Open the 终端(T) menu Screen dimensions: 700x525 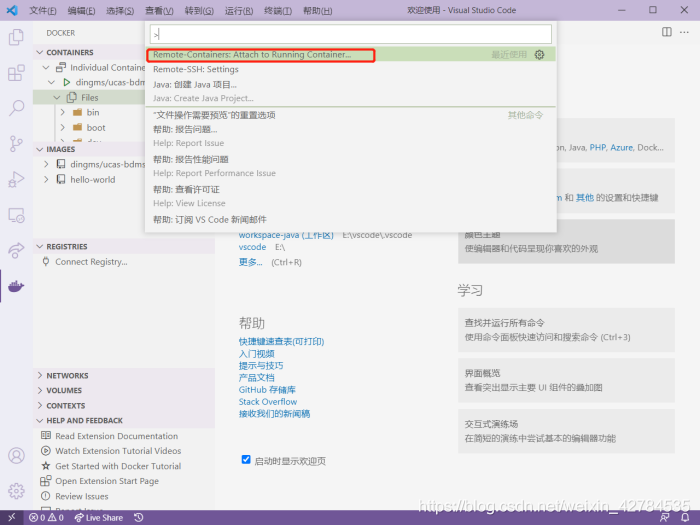coord(278,10)
